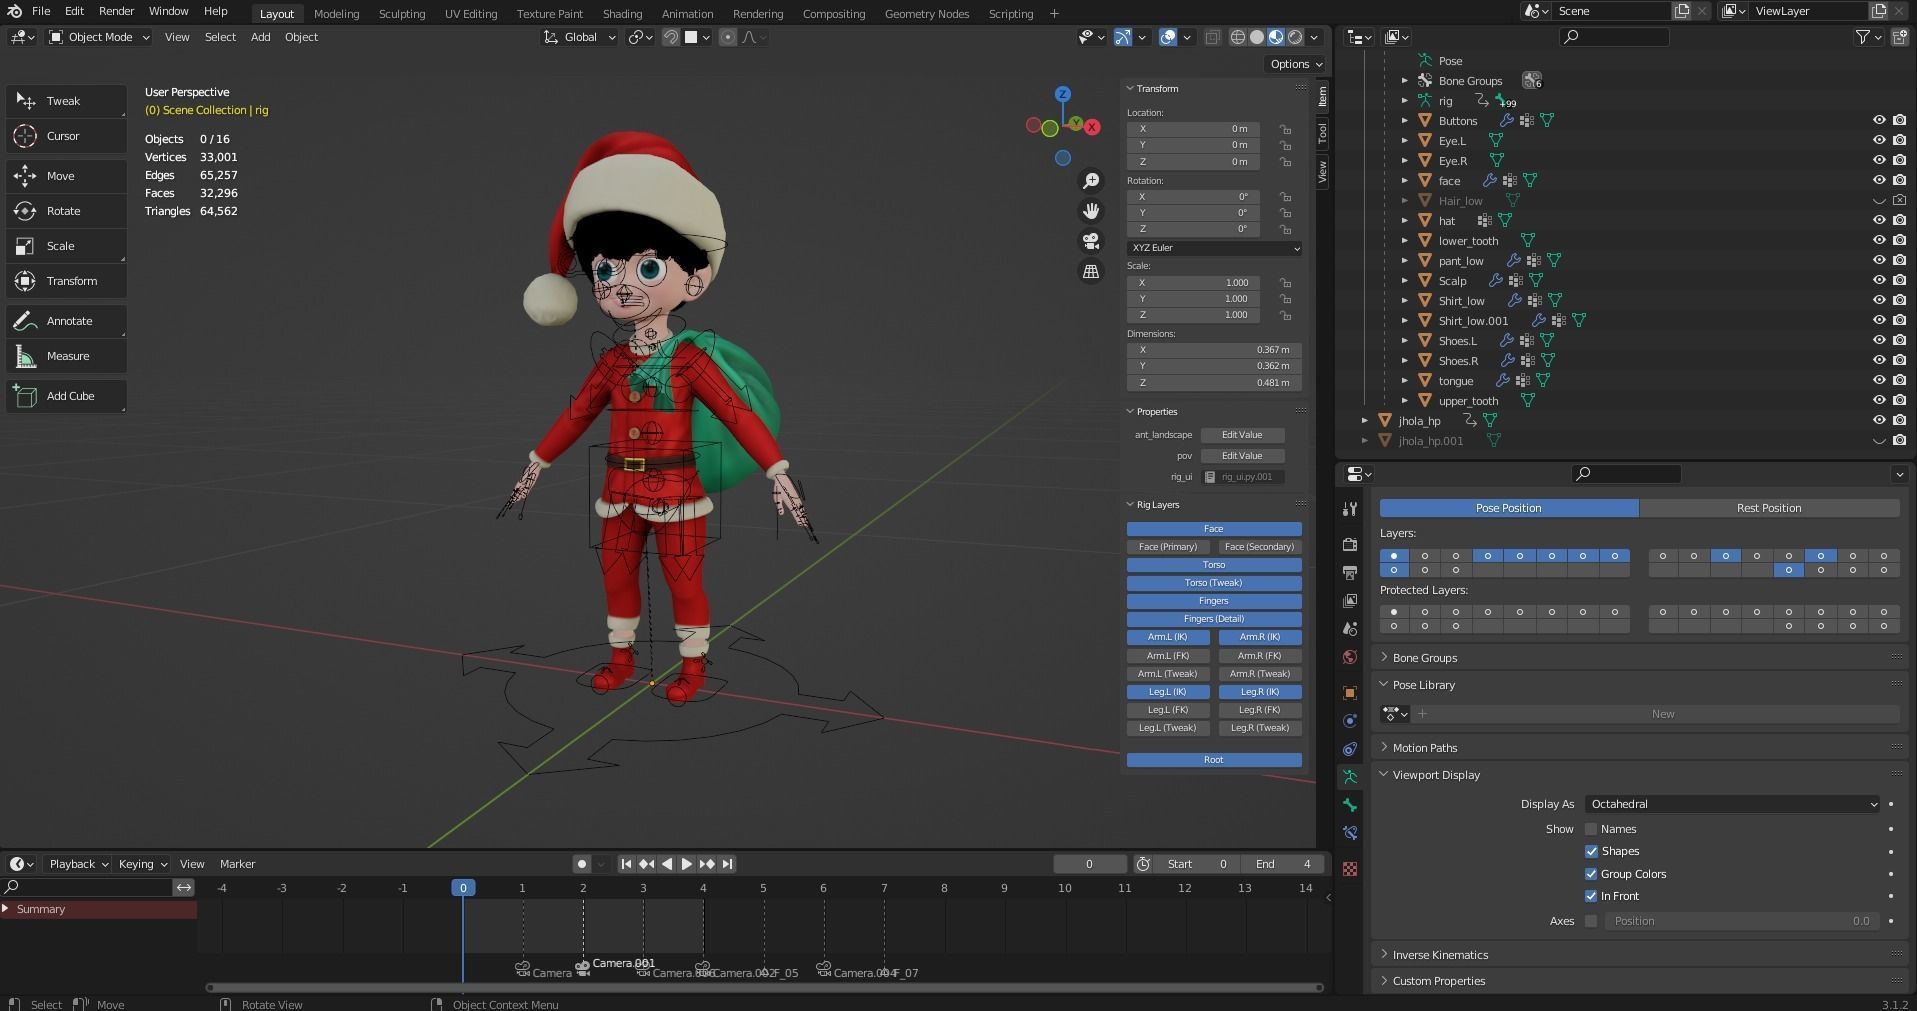The height and width of the screenshot is (1011, 1917).
Task: Open the Geometry Nodes workspace tab
Action: click(927, 14)
